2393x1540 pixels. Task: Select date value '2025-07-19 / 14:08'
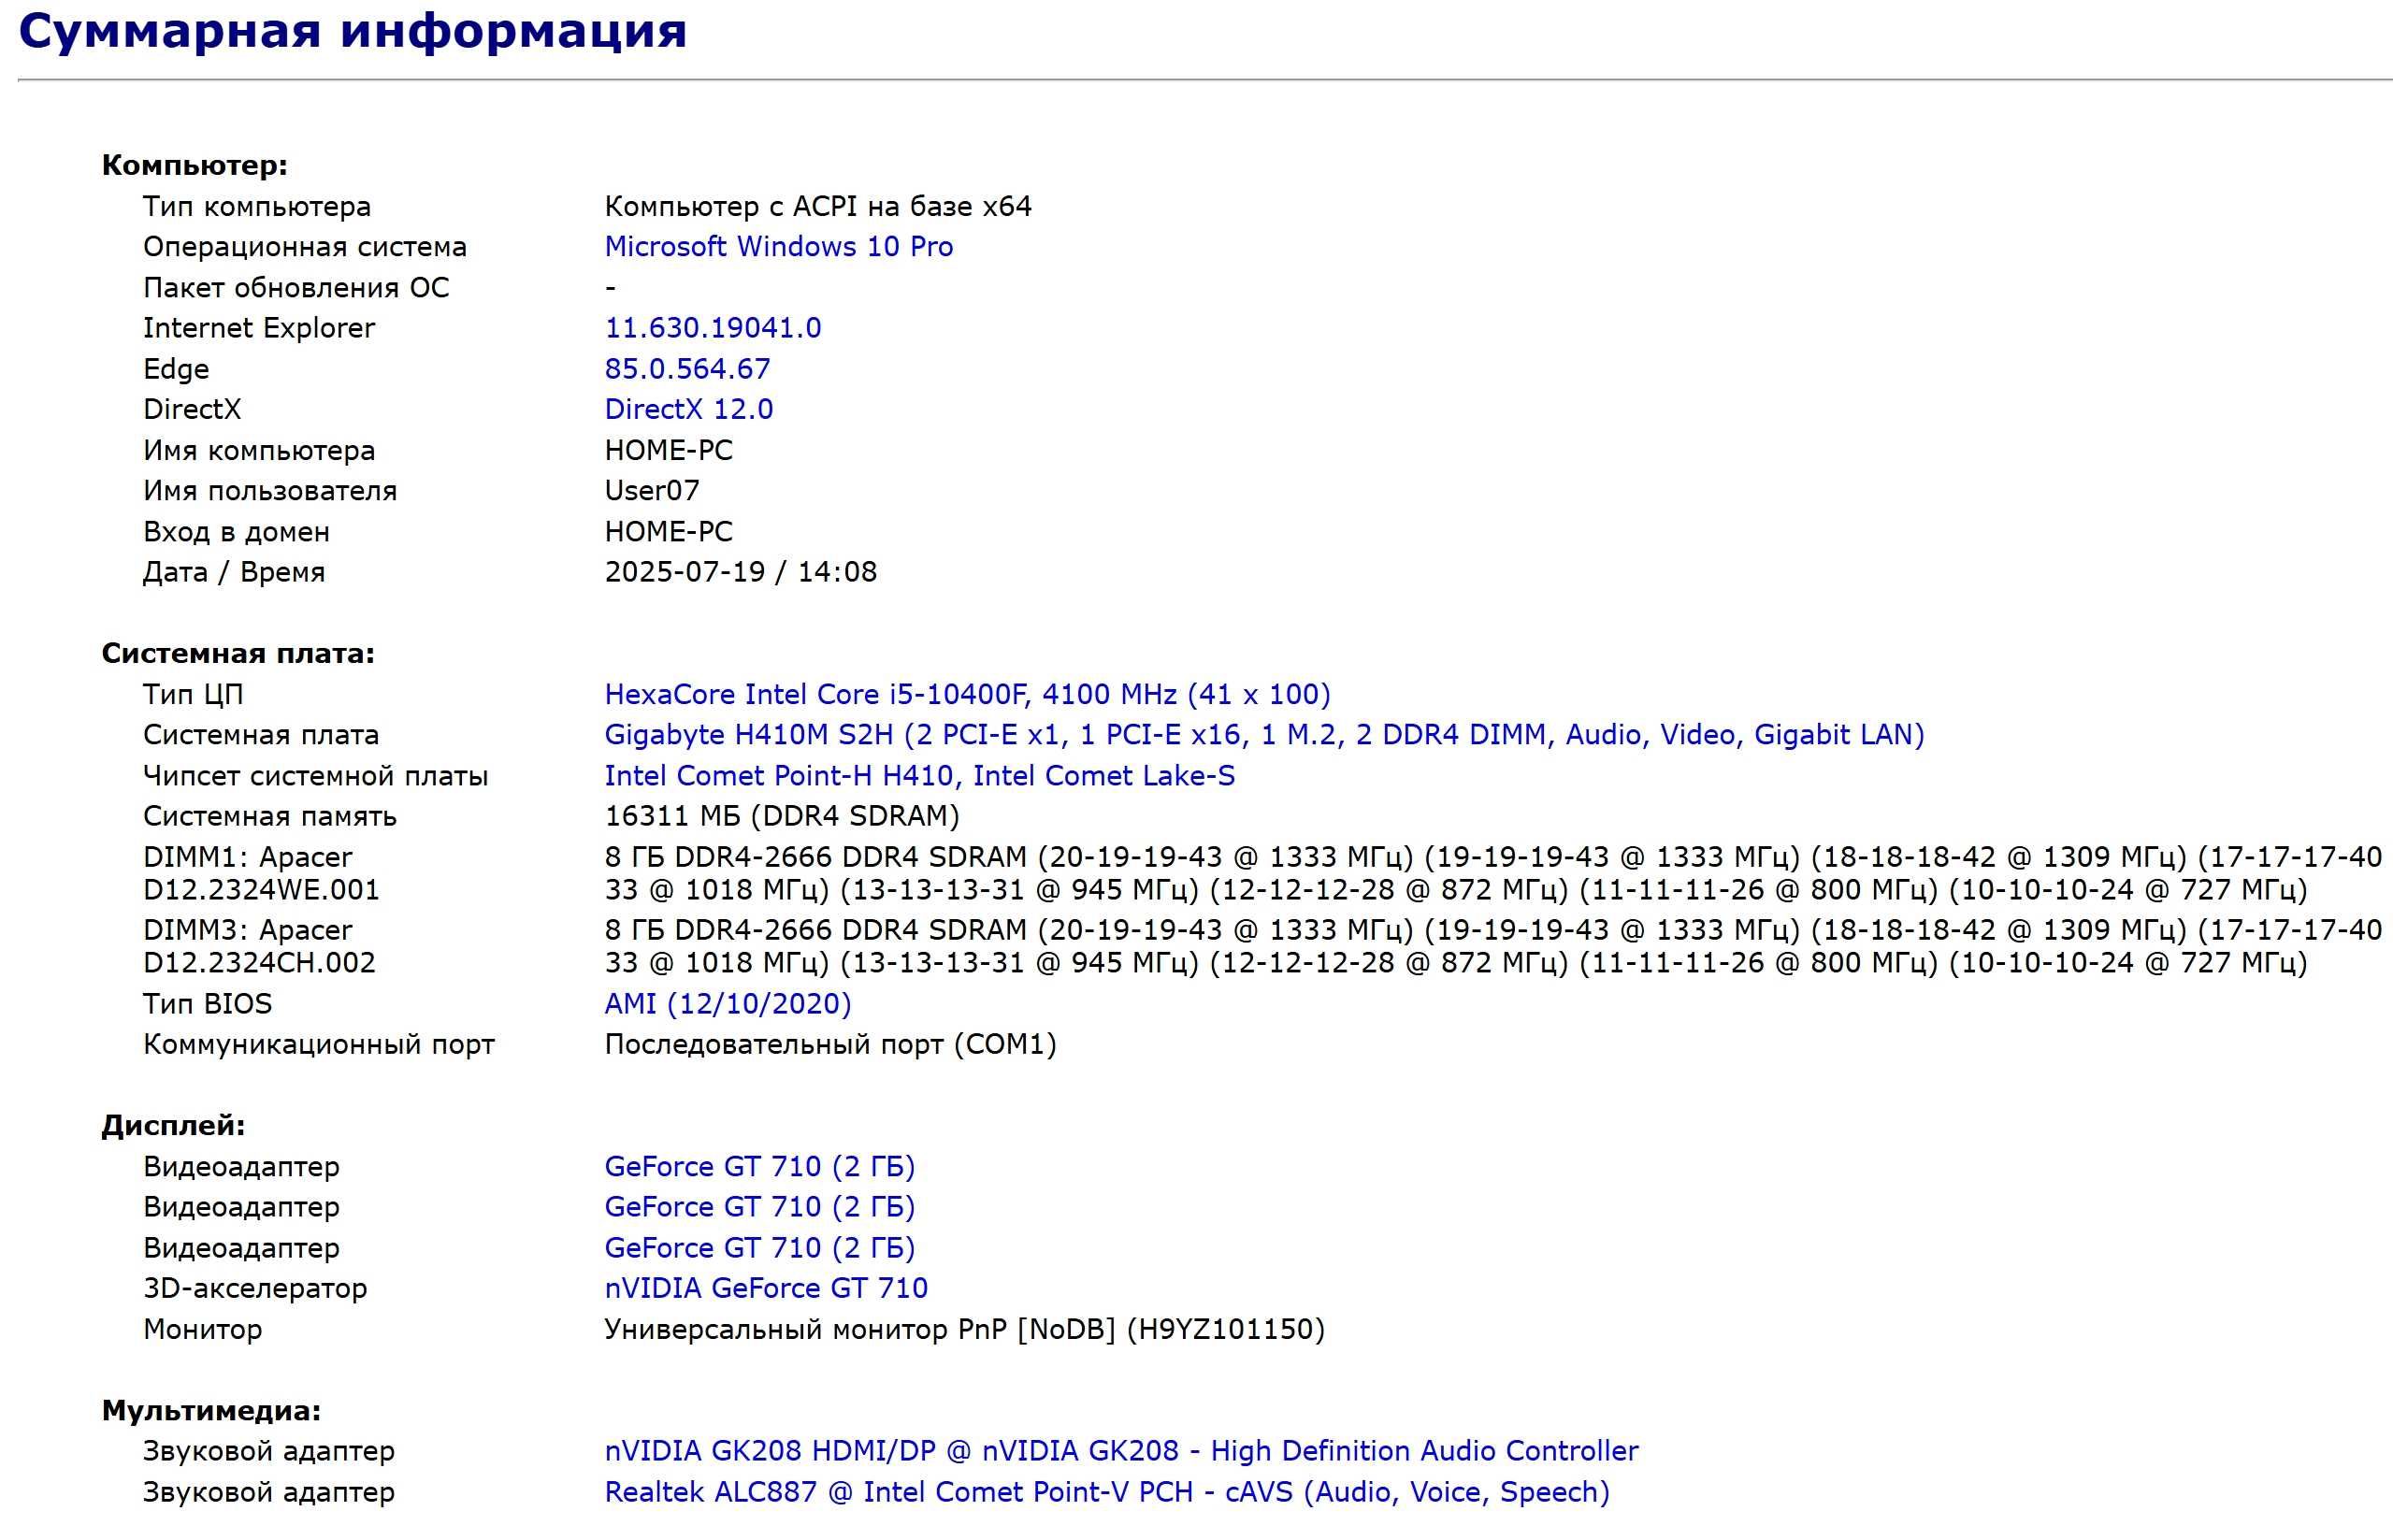[x=741, y=572]
